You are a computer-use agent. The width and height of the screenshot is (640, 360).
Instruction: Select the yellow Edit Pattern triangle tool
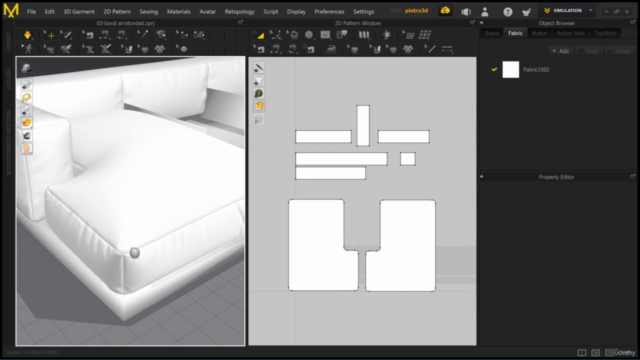[x=259, y=35]
